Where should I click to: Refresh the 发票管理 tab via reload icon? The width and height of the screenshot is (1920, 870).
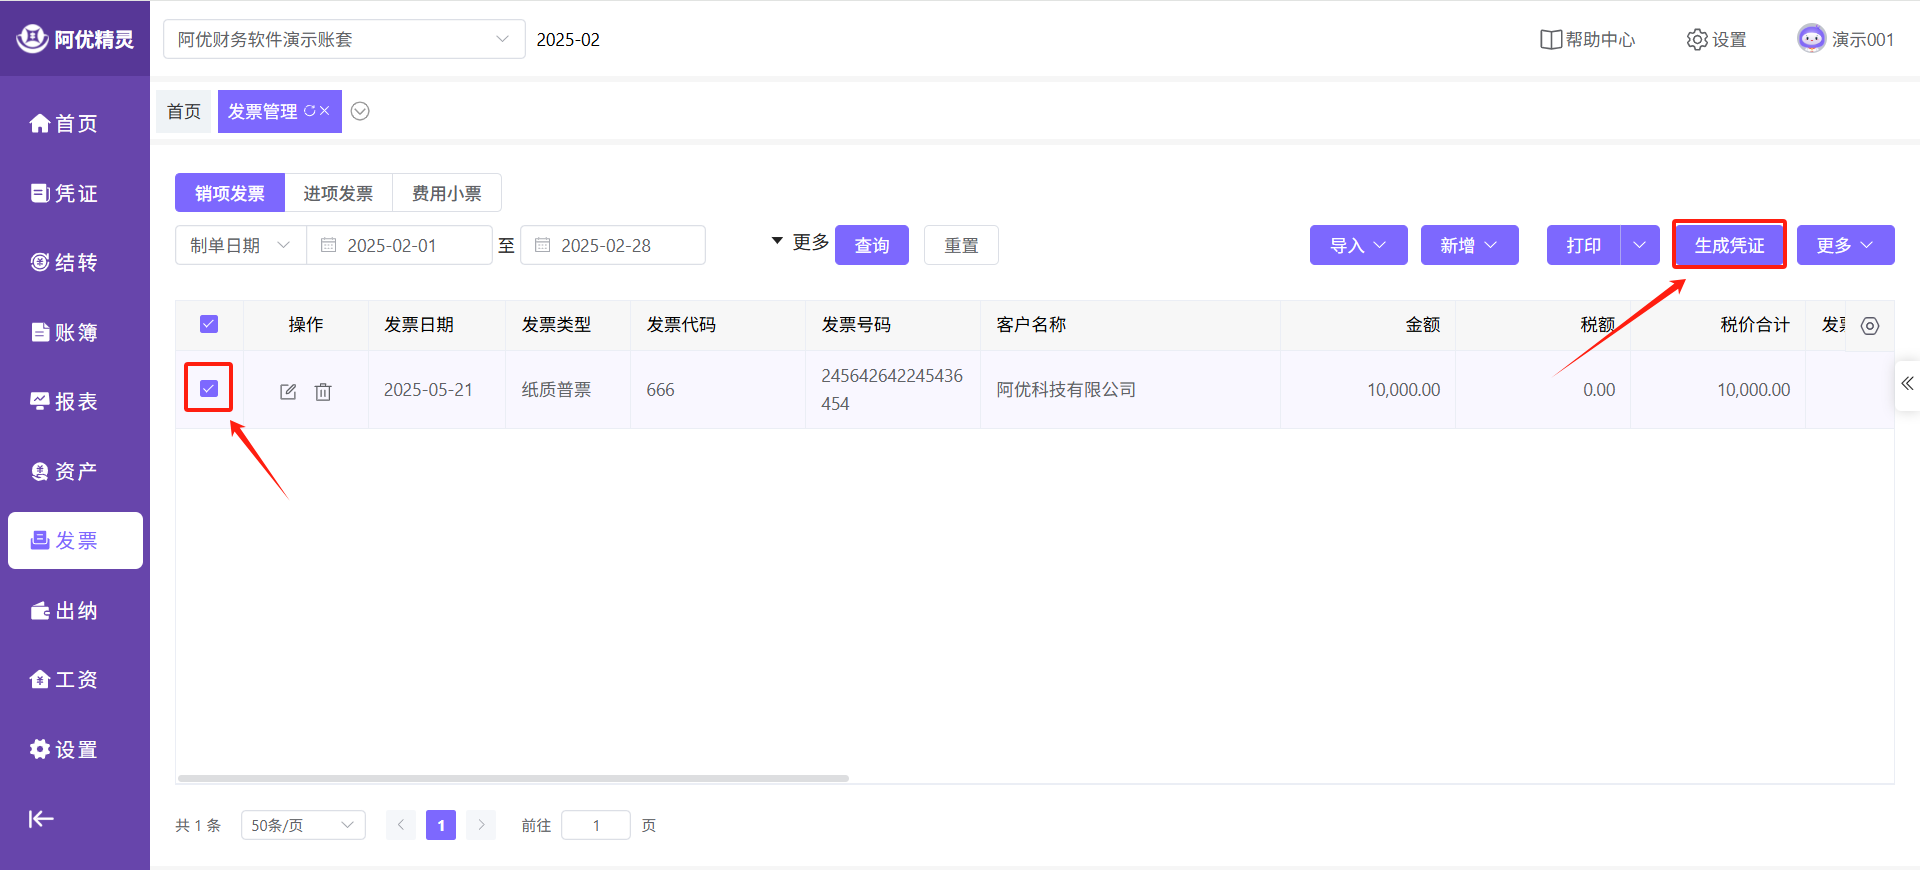(310, 111)
